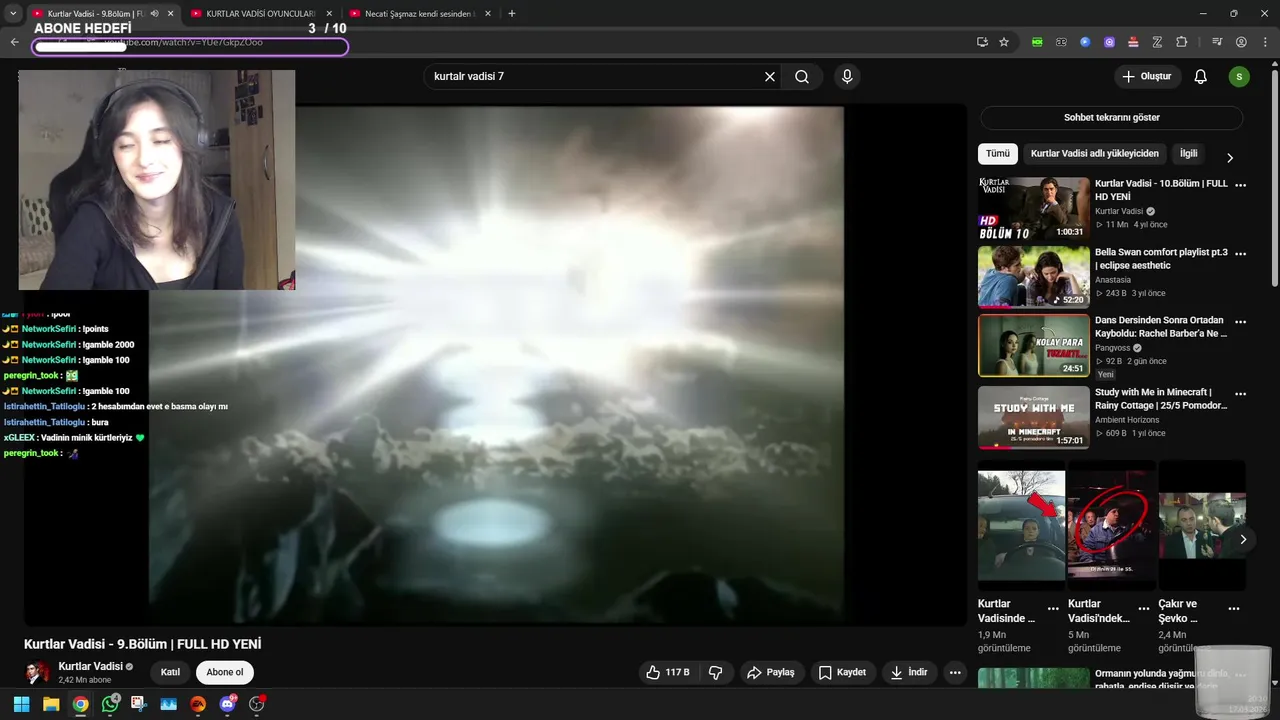Open Snipping Tool from the taskbar
Image resolution: width=1280 pixels, height=720 pixels.
tap(138, 704)
